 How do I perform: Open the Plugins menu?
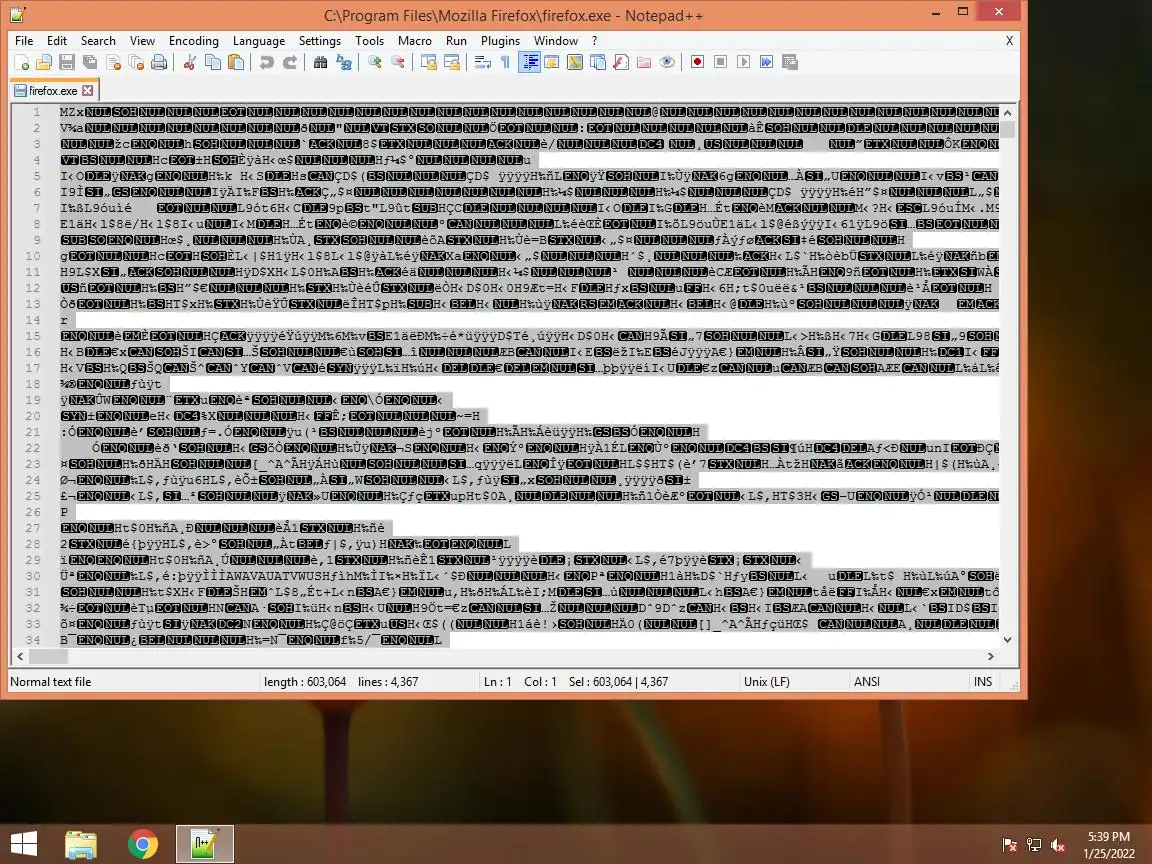pos(500,41)
